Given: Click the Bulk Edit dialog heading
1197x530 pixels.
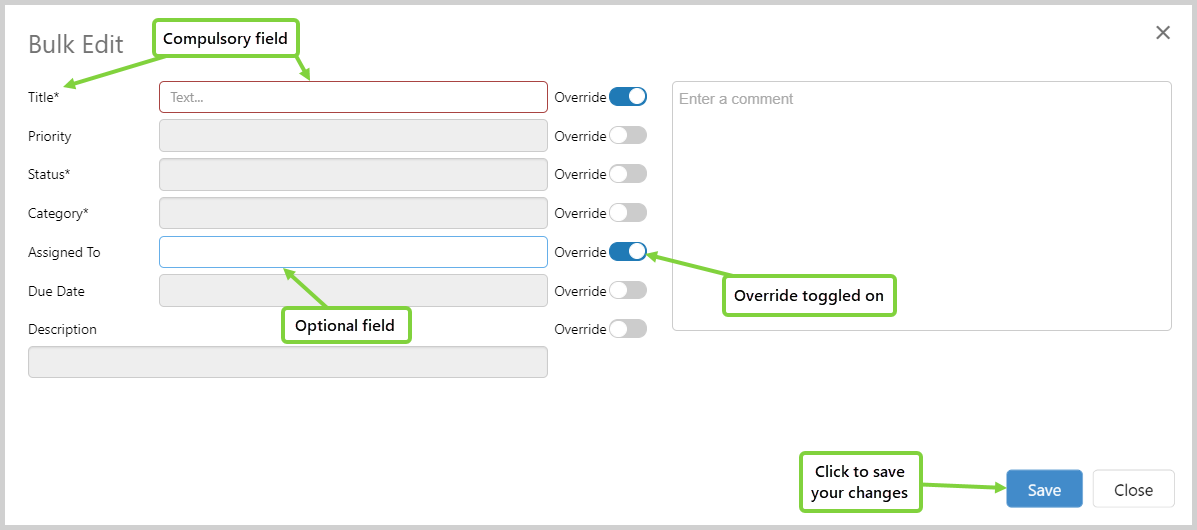Looking at the screenshot, I should (76, 44).
